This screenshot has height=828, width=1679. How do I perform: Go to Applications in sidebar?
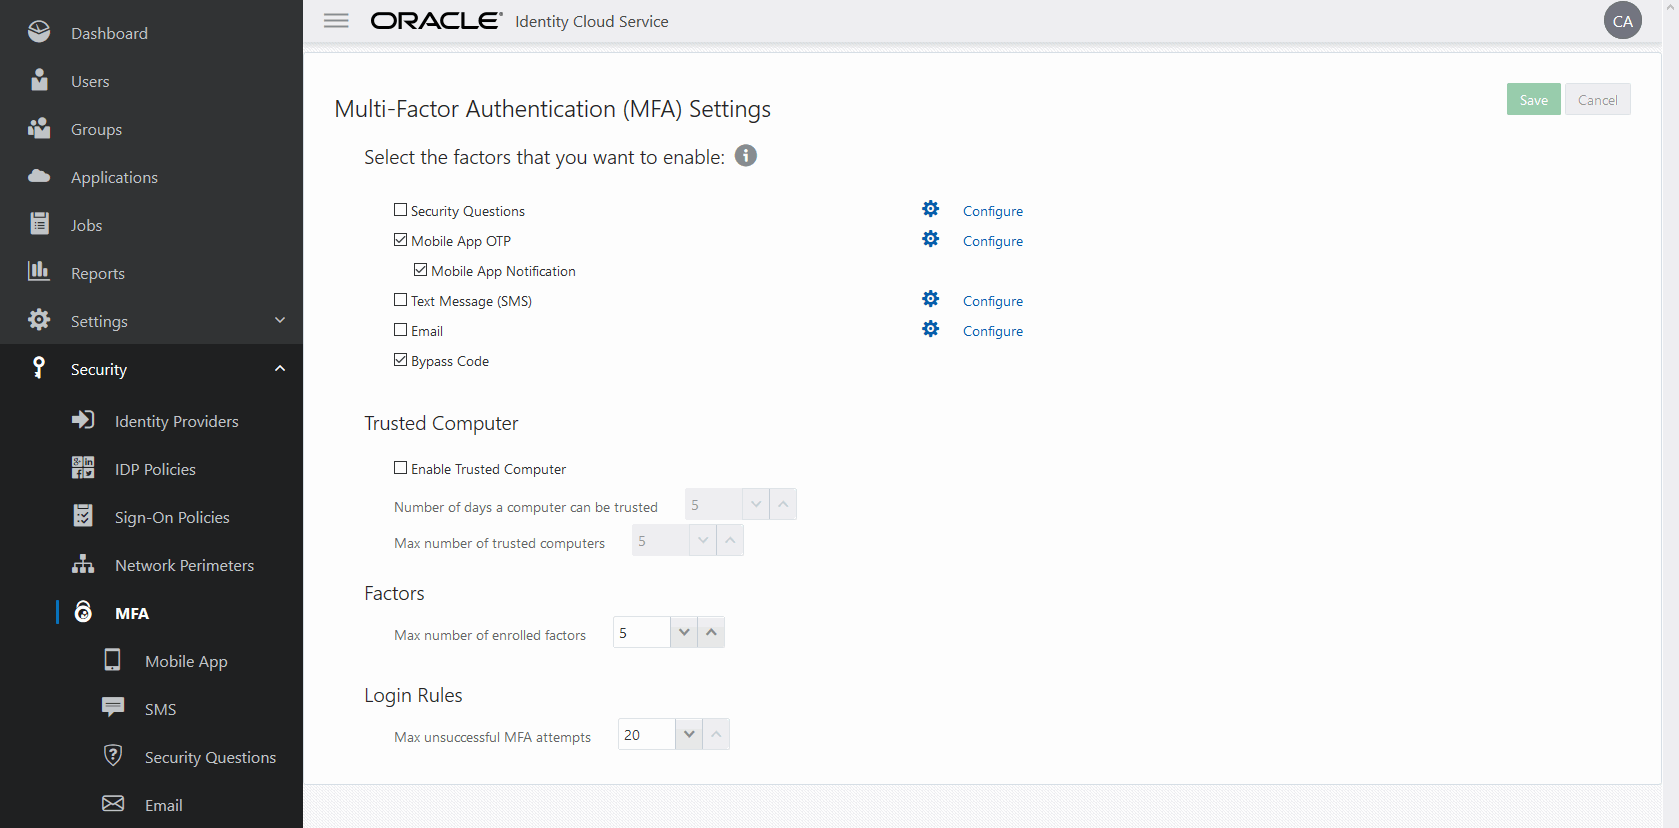click(114, 177)
